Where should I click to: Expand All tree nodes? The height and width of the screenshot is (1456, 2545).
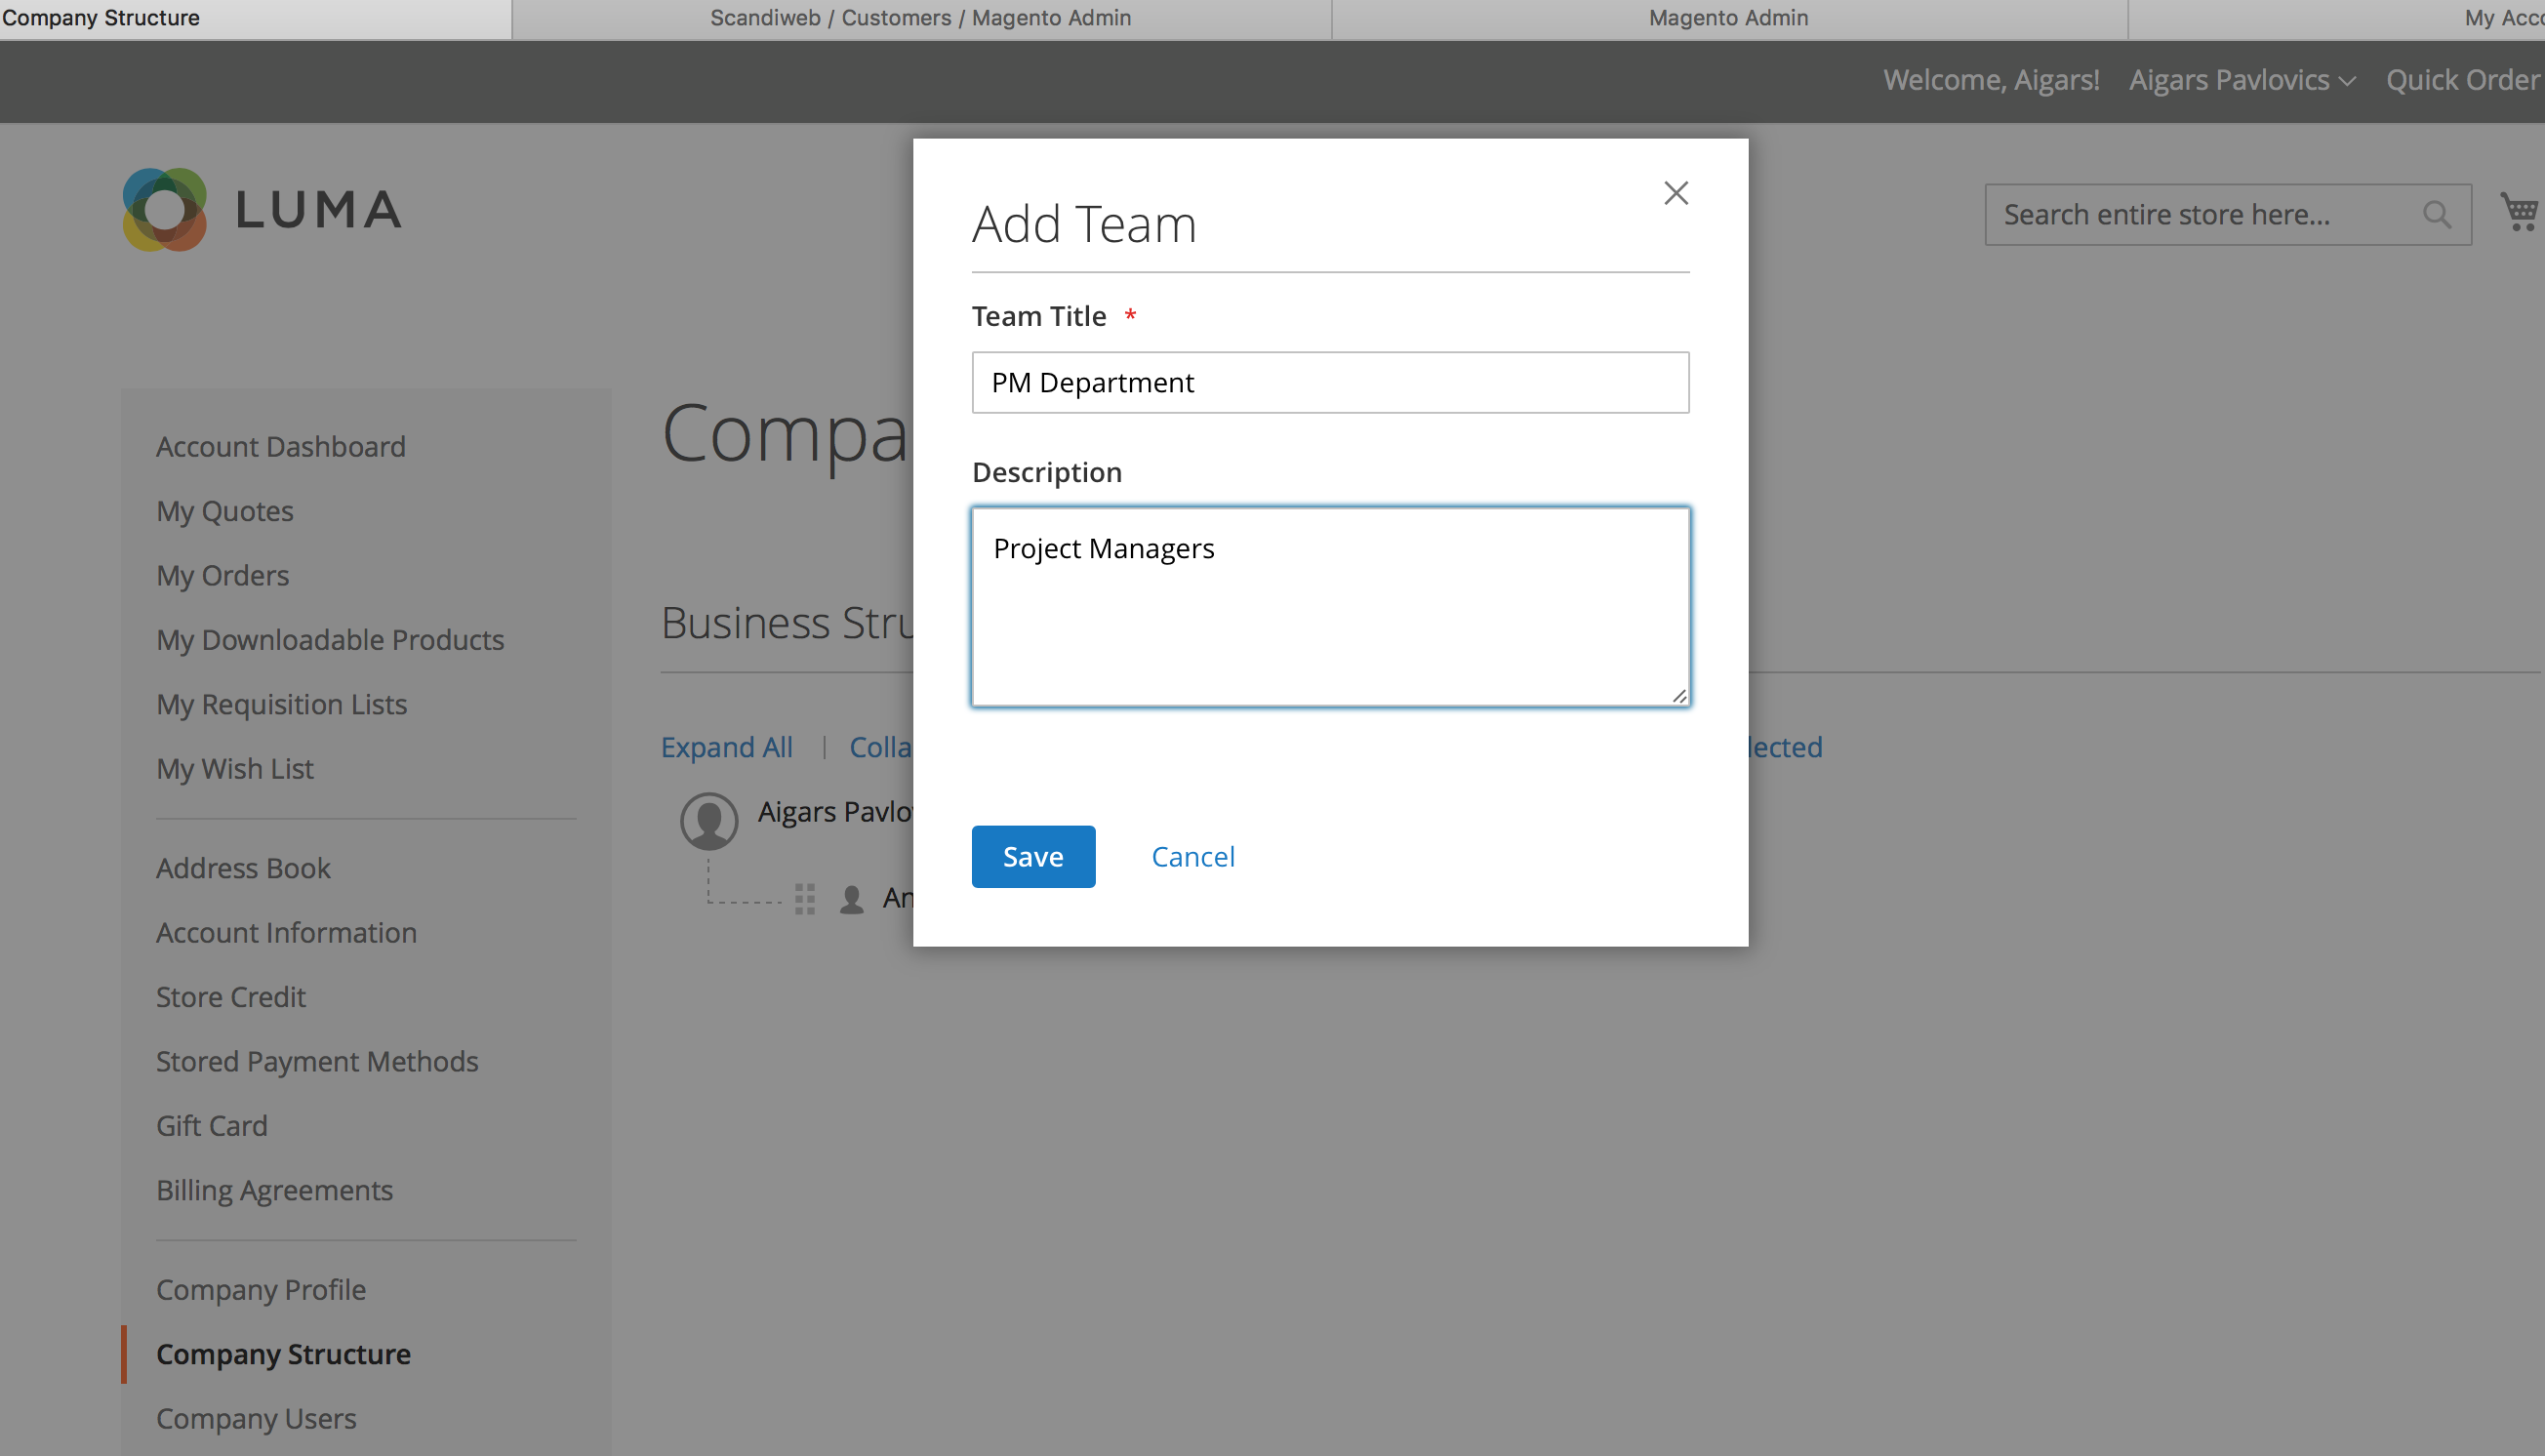coord(726,747)
